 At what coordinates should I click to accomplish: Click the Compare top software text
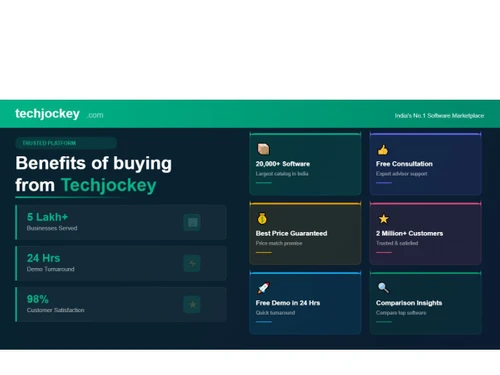pos(401,313)
